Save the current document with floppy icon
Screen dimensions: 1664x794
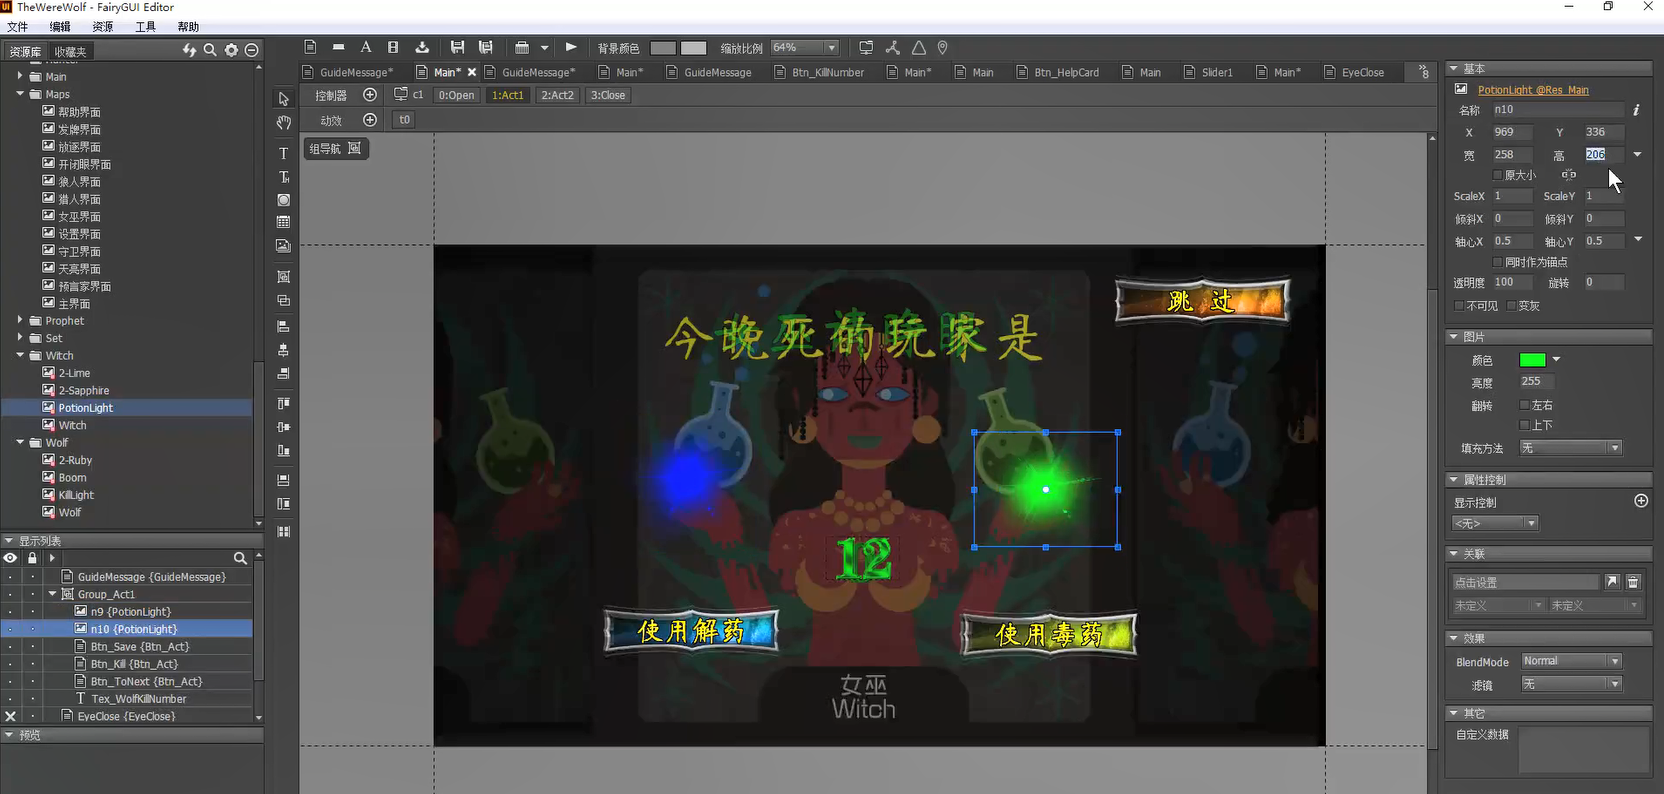[x=457, y=47]
